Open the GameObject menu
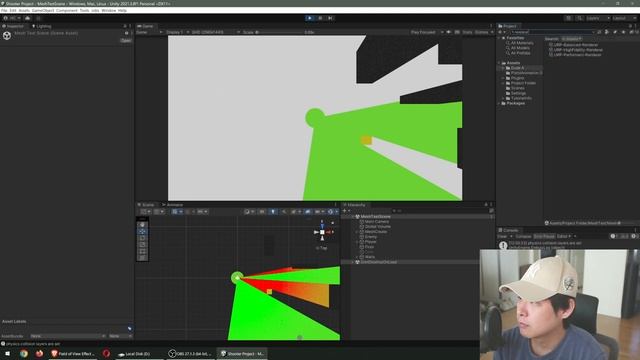The image size is (640, 360). [43, 10]
